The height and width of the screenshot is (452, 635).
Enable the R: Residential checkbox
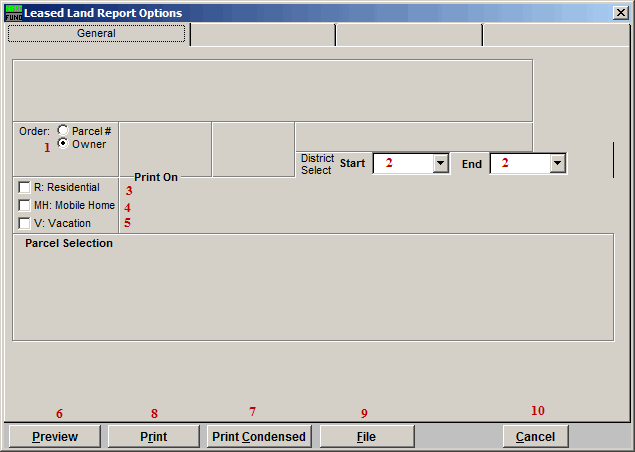[24, 188]
